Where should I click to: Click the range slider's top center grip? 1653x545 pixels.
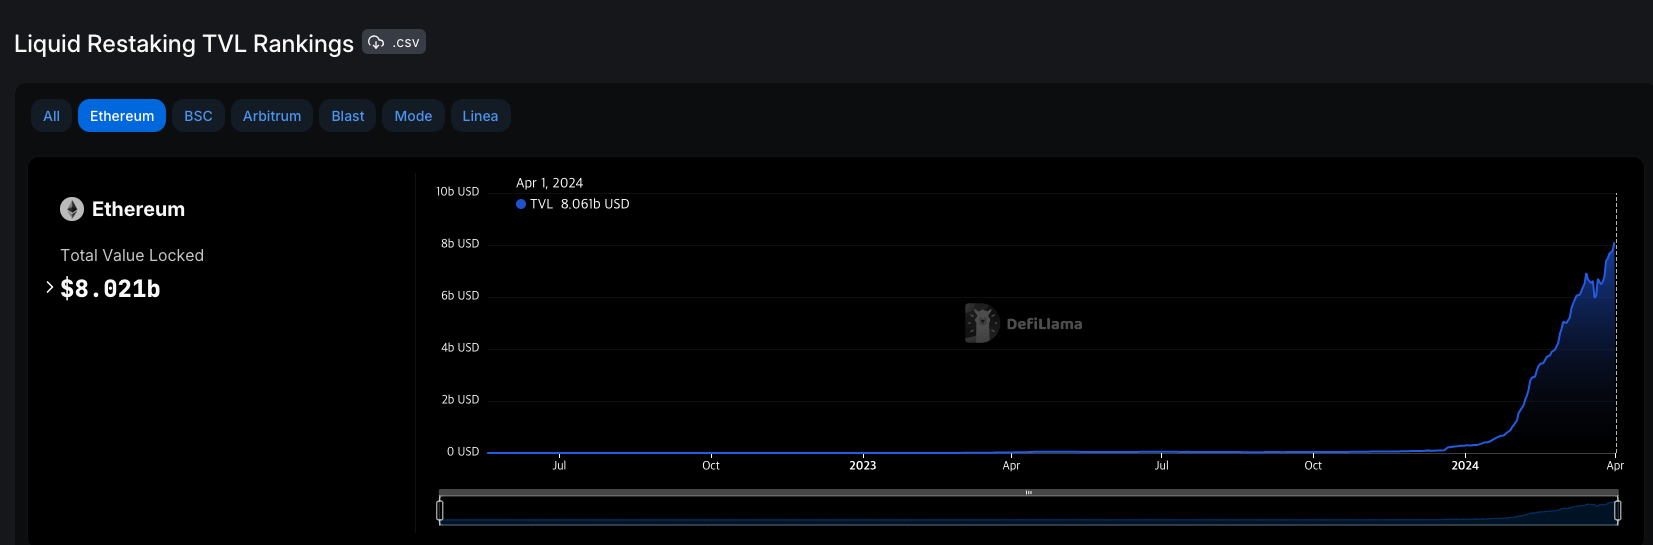click(x=1028, y=493)
